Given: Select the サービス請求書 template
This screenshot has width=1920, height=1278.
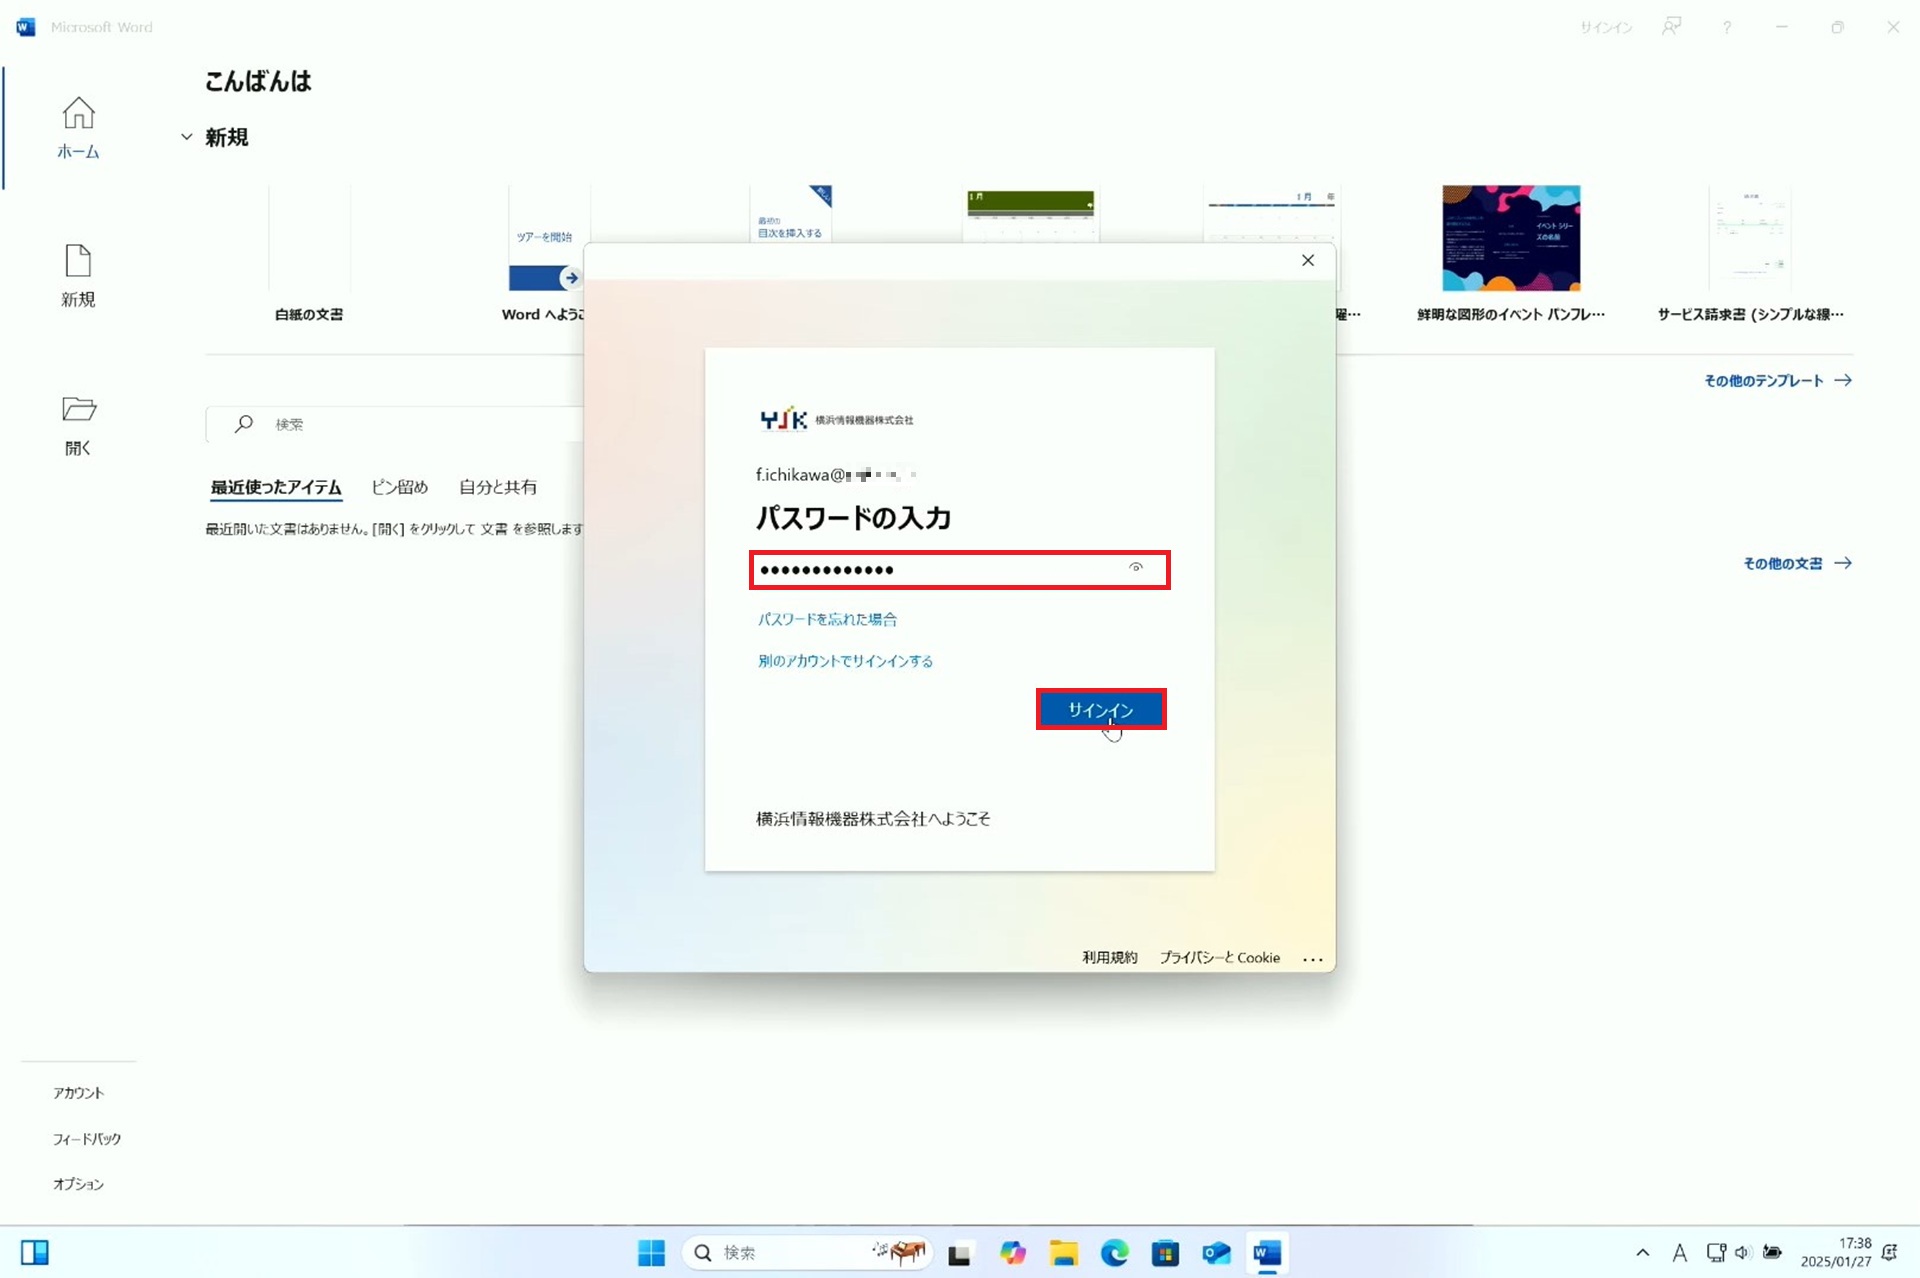Looking at the screenshot, I should pos(1750,254).
